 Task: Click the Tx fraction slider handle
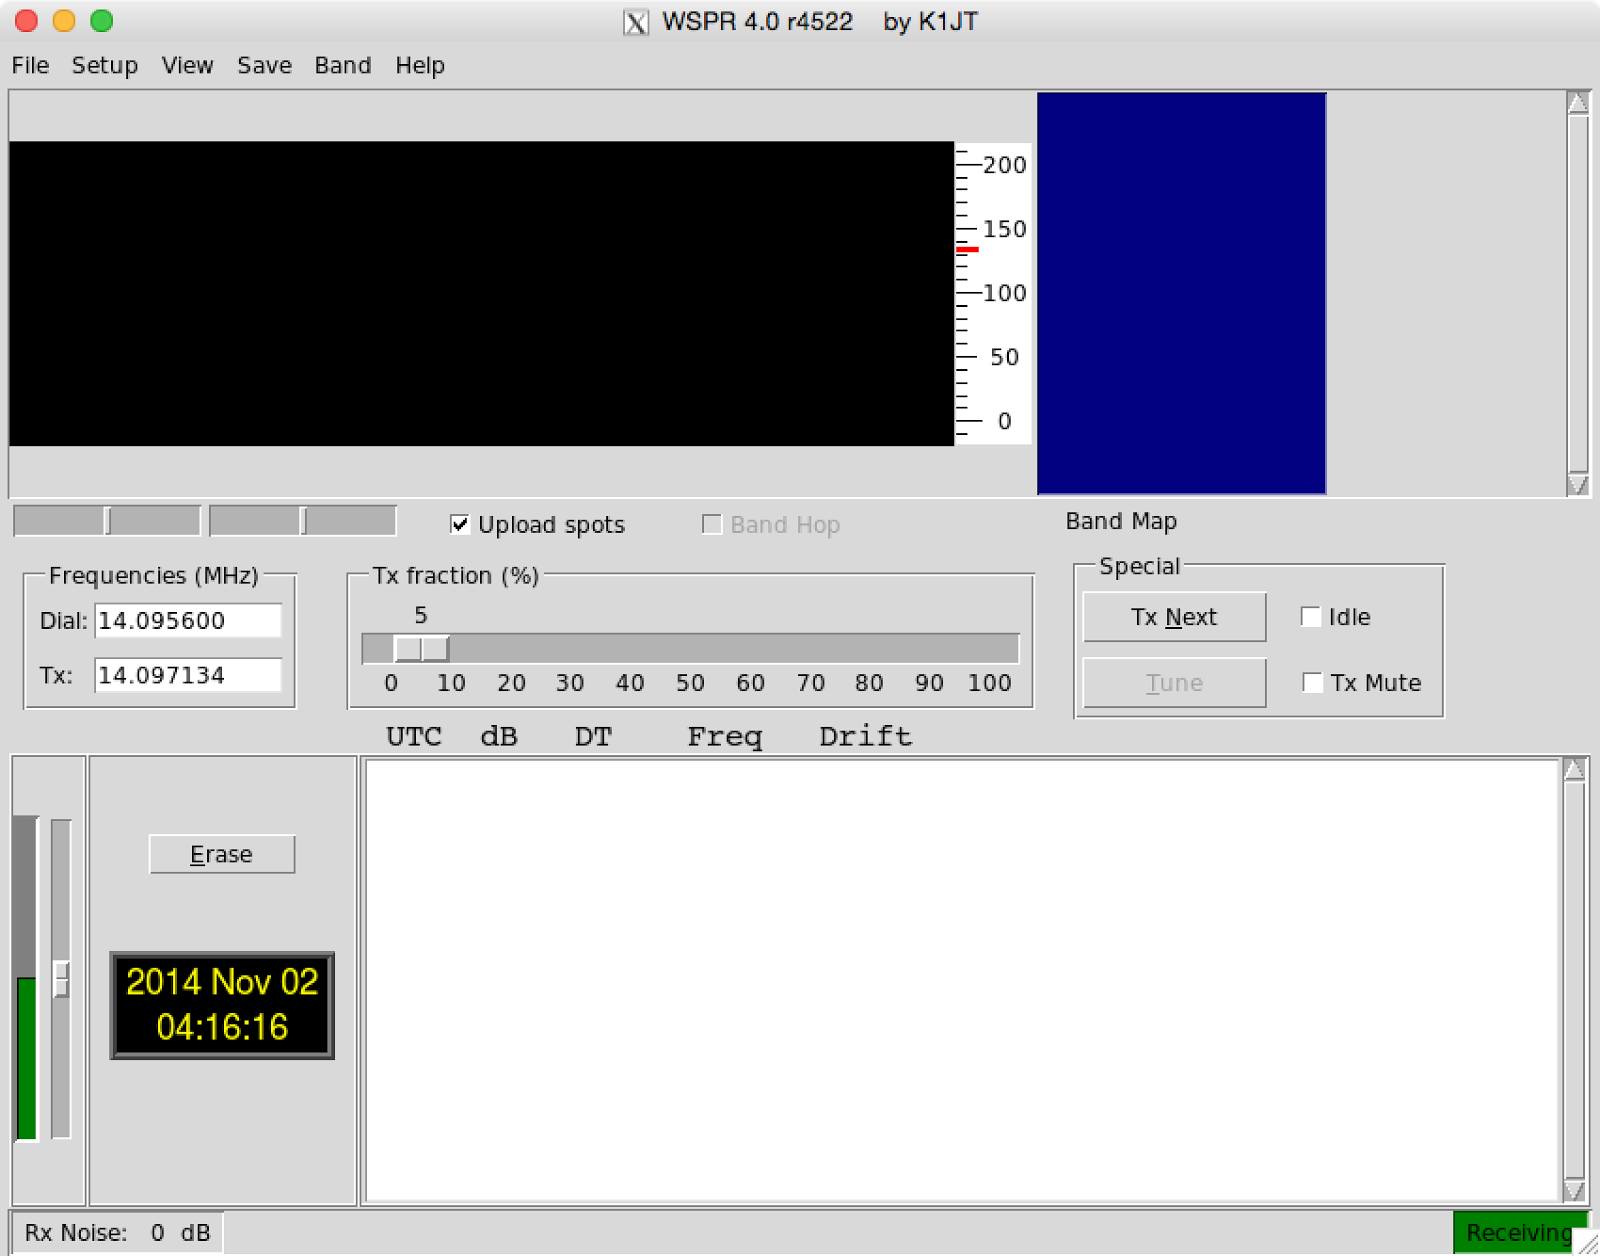(x=421, y=648)
